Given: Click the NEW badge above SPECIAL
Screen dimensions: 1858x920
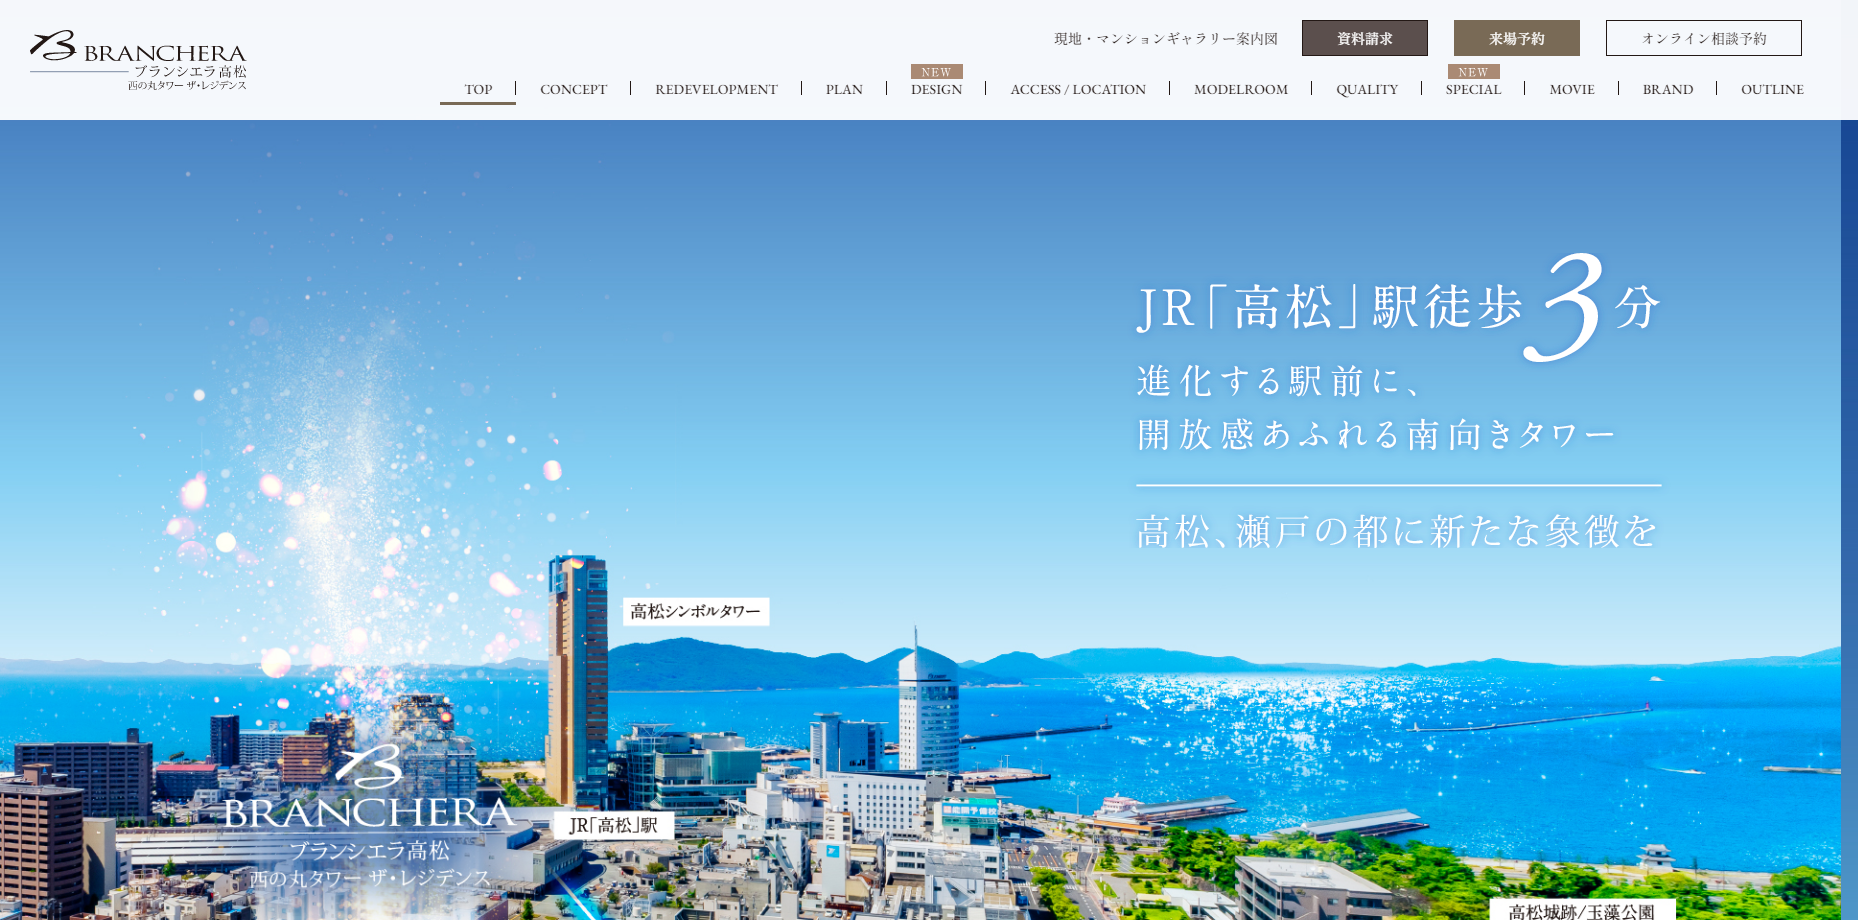Looking at the screenshot, I should pos(1474,72).
